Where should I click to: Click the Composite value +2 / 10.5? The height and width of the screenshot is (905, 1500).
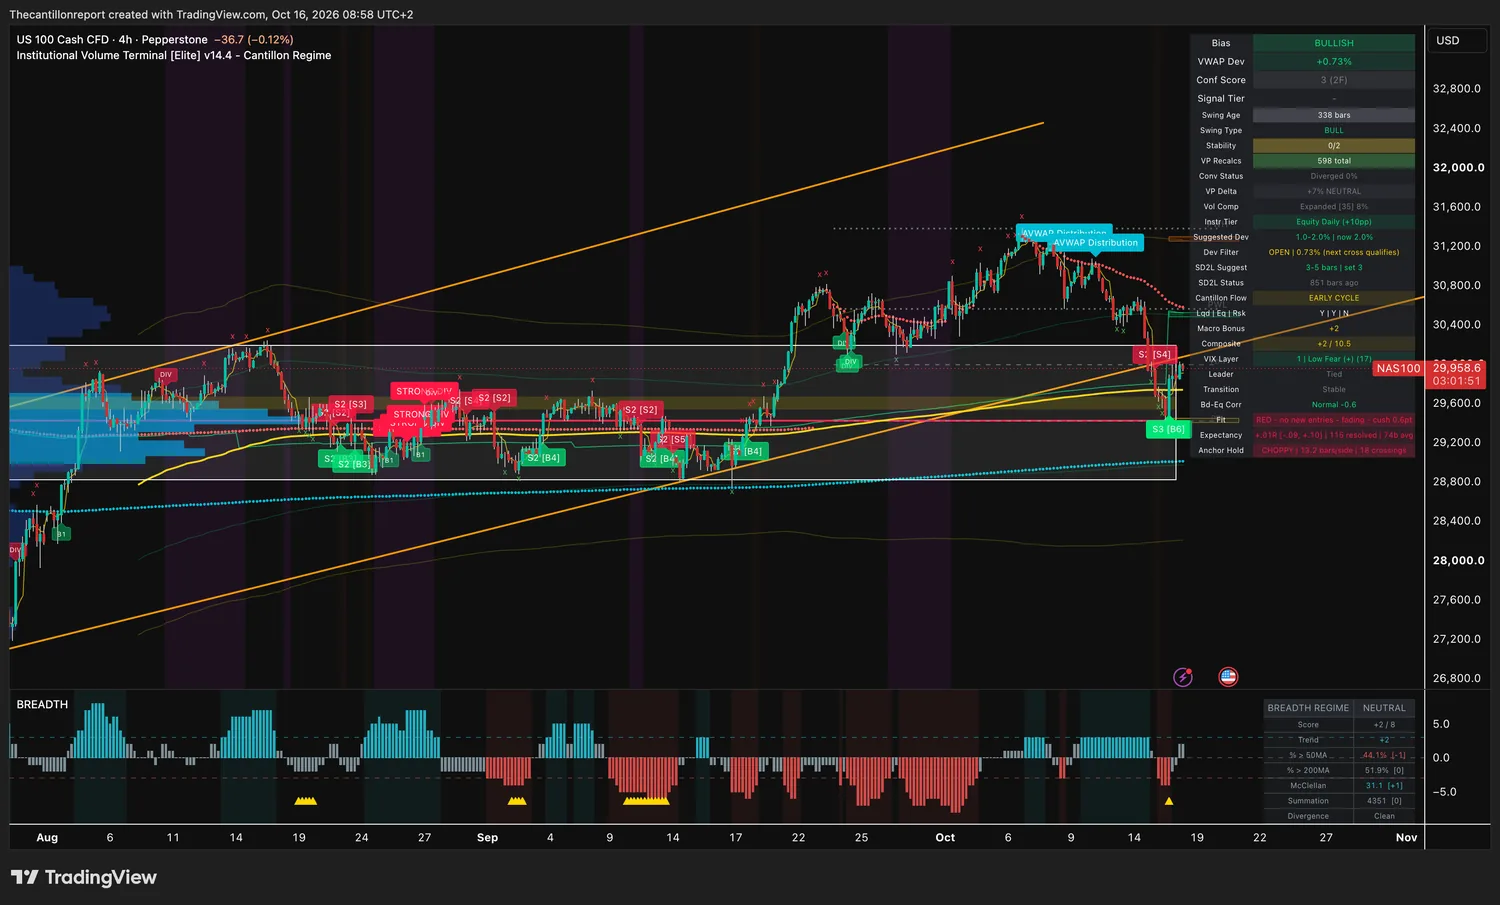tap(1334, 344)
